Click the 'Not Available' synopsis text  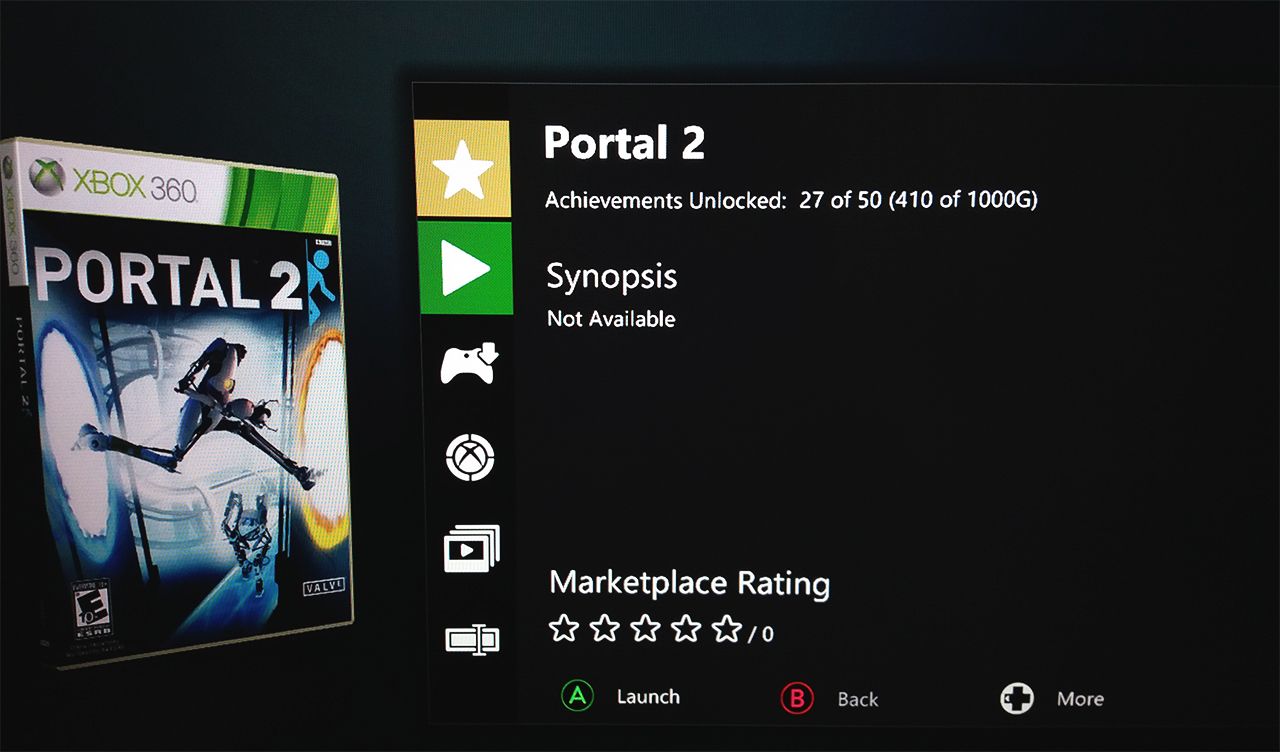(x=611, y=319)
